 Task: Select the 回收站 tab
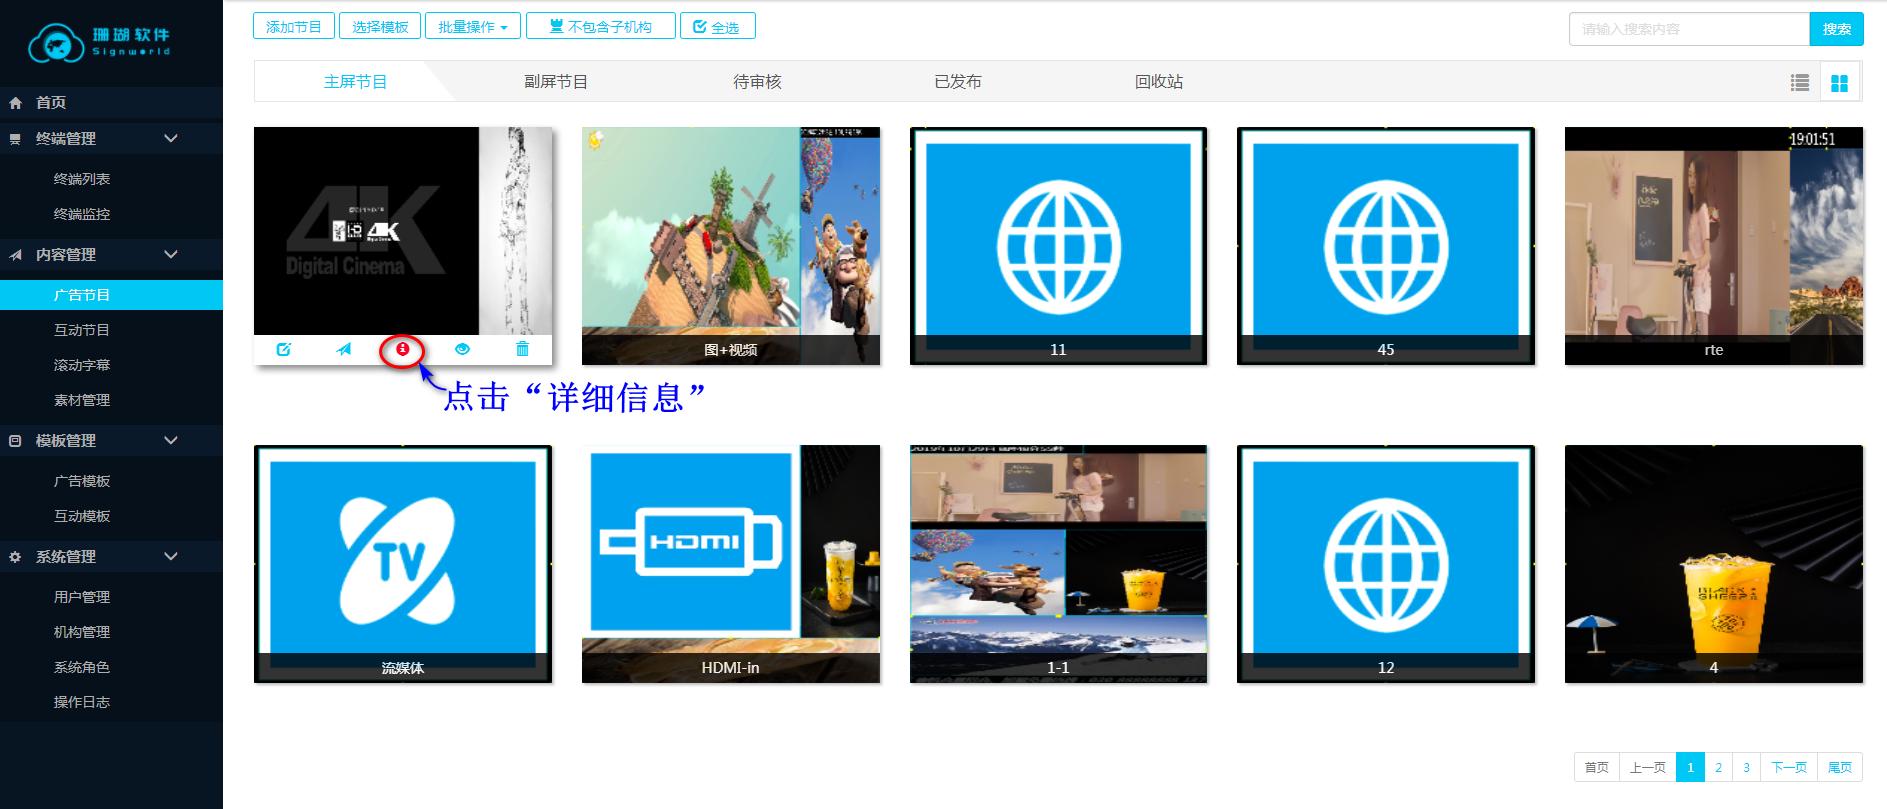coord(1159,82)
